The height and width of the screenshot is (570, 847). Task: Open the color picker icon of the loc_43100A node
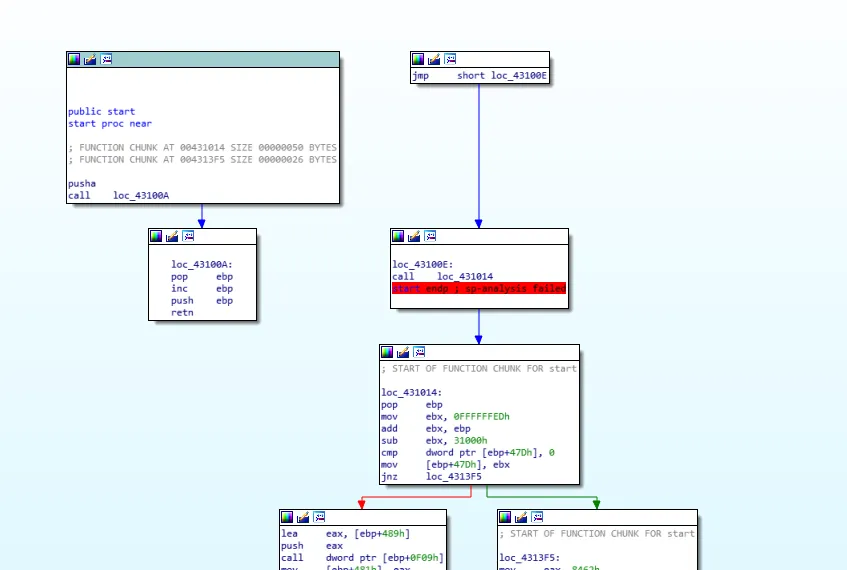[156, 236]
